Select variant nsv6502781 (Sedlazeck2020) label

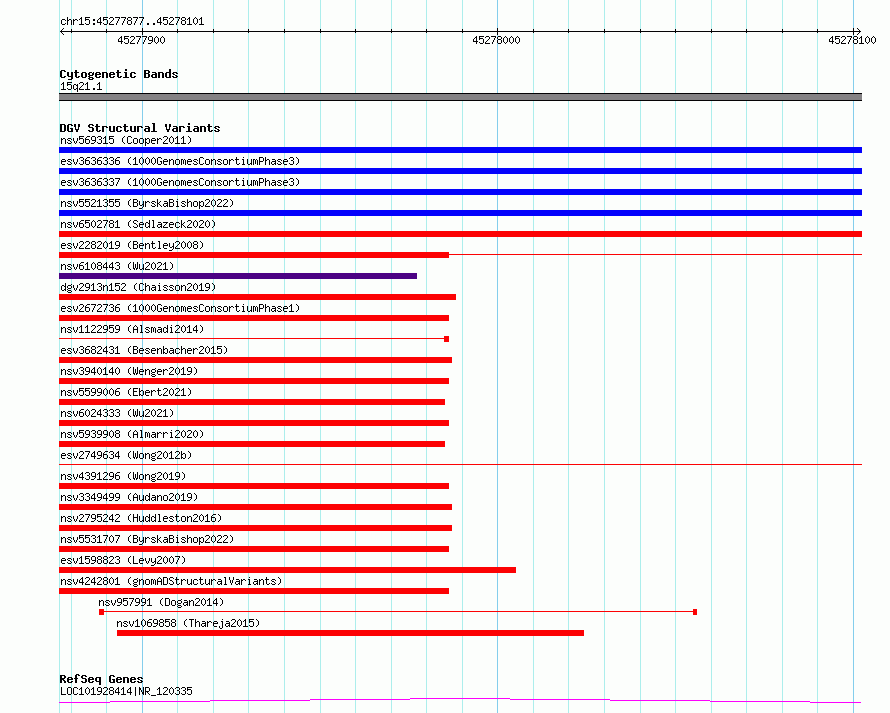(138, 224)
